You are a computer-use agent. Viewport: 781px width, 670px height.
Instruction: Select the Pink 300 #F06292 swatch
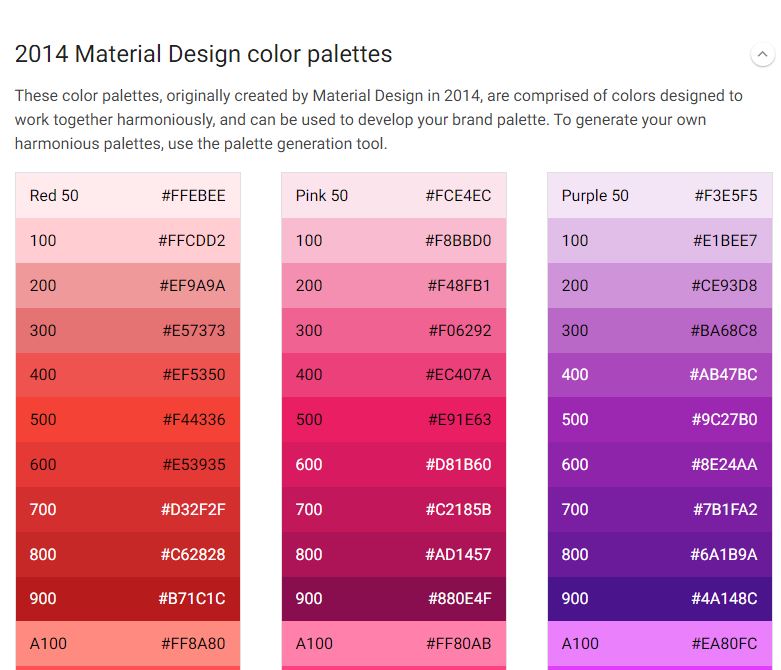coord(394,330)
